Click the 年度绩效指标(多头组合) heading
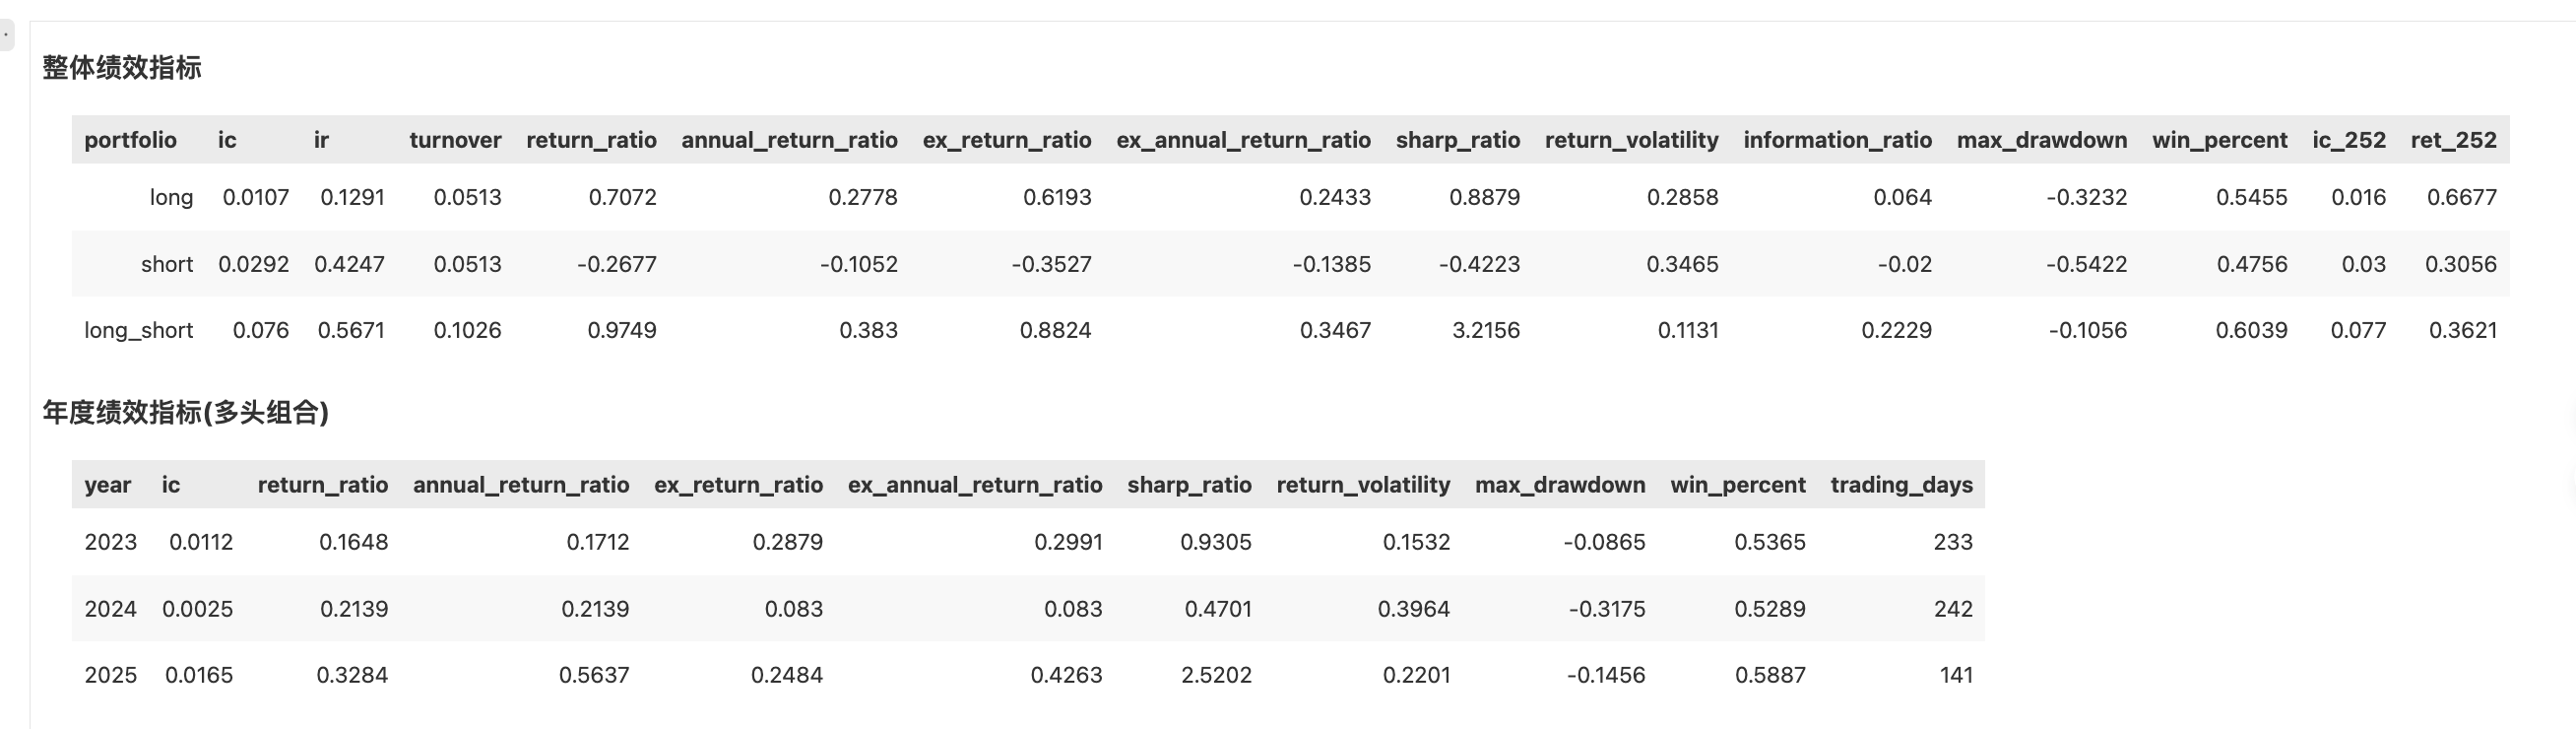Image resolution: width=2576 pixels, height=729 pixels. (186, 413)
